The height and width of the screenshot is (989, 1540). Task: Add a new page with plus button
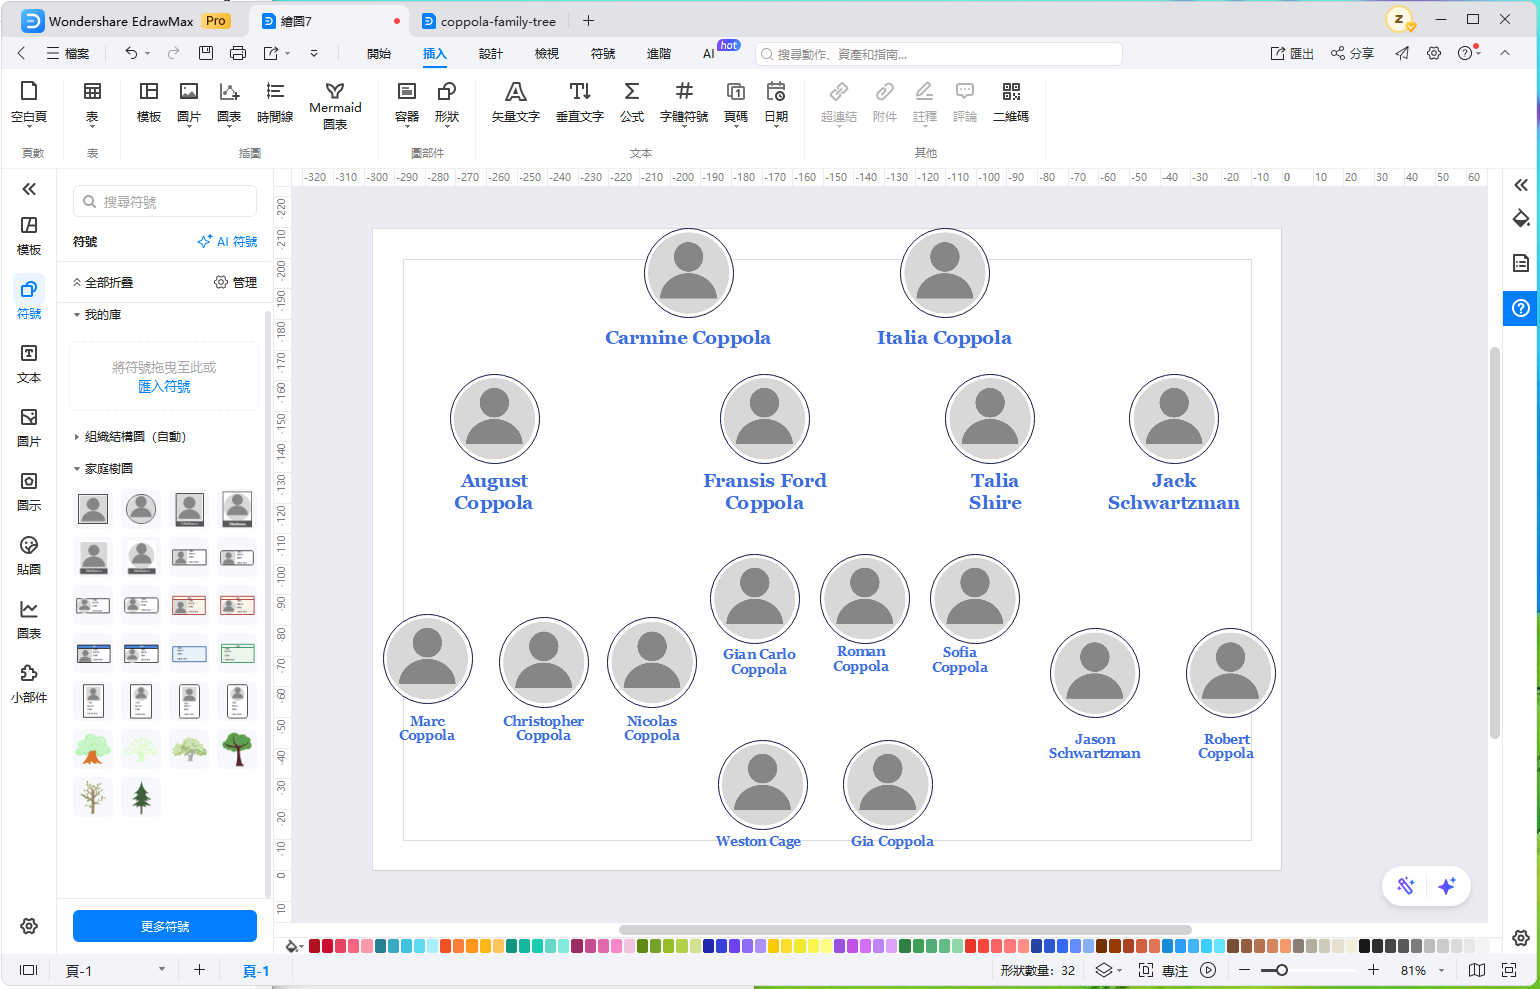coord(199,970)
